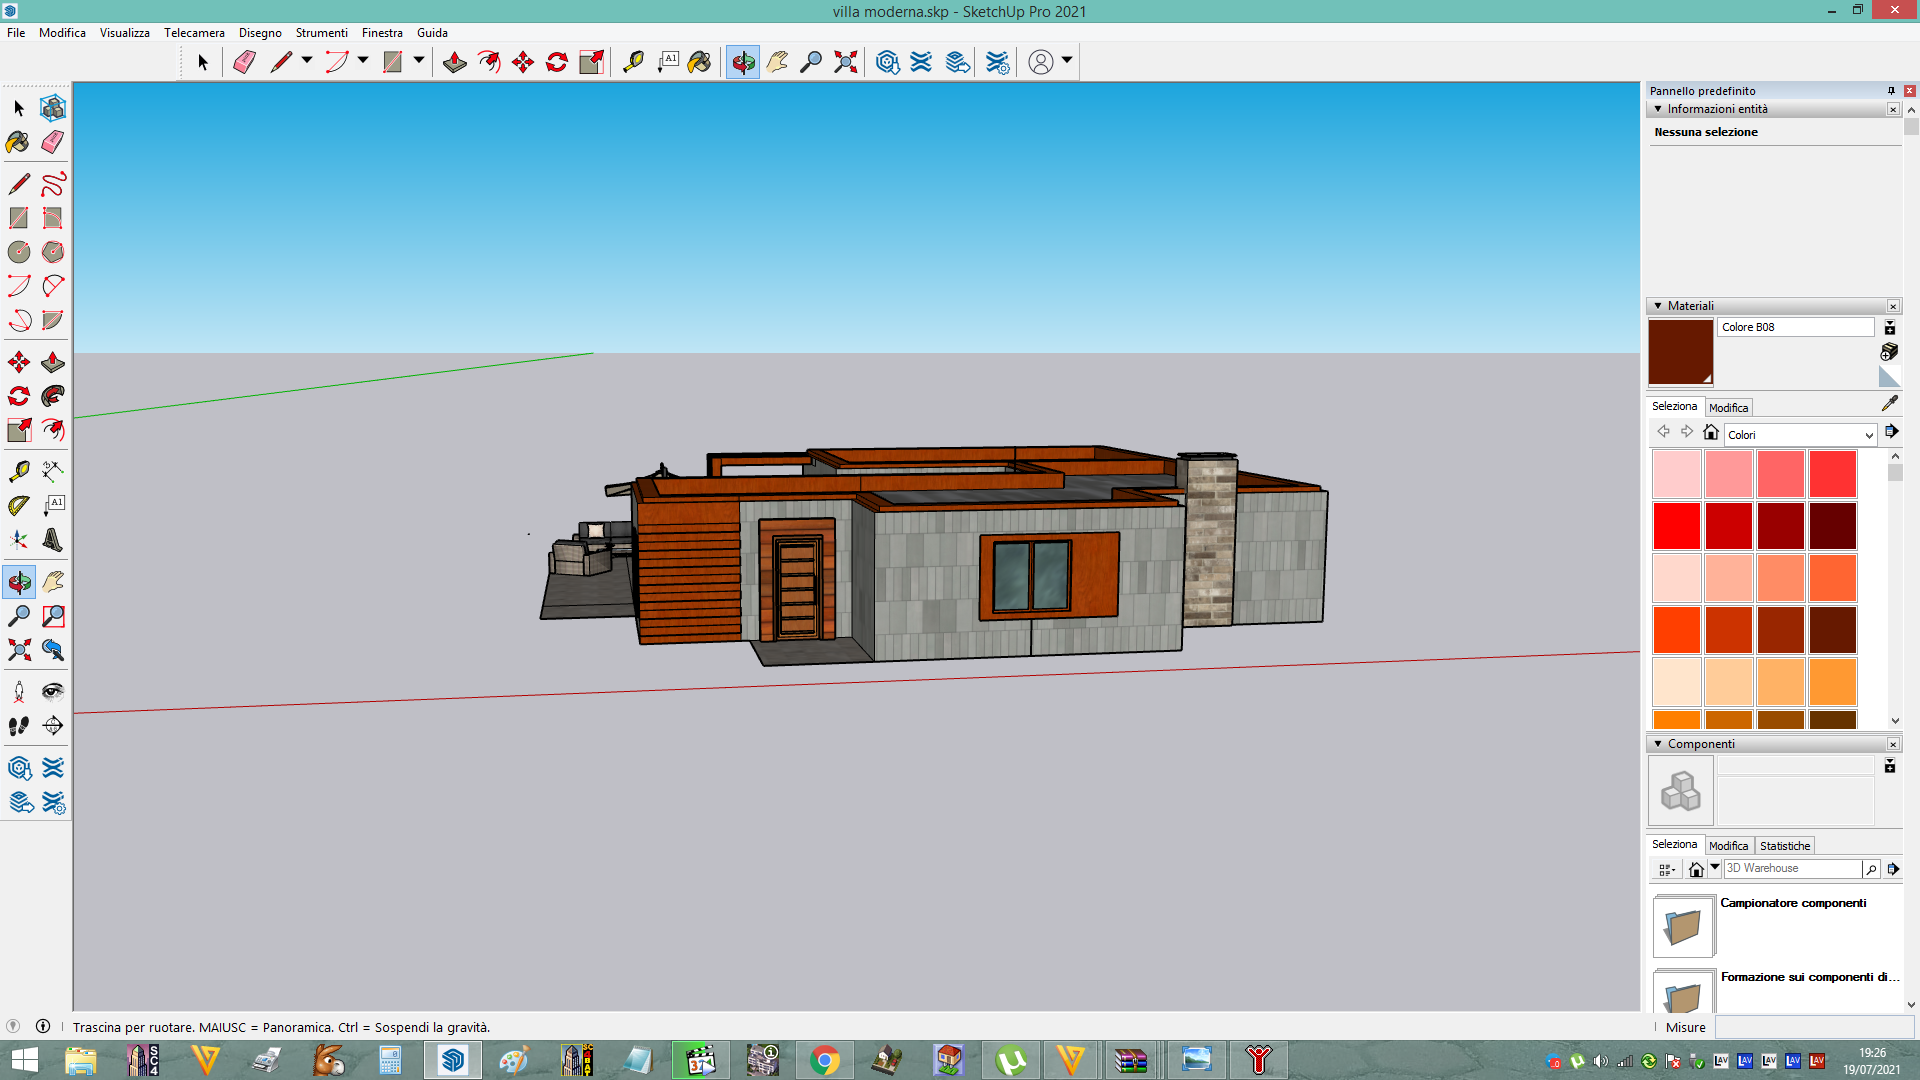Collapse the Informazioni entità section
Image resolution: width=1920 pixels, height=1080 pixels.
pos(1658,109)
